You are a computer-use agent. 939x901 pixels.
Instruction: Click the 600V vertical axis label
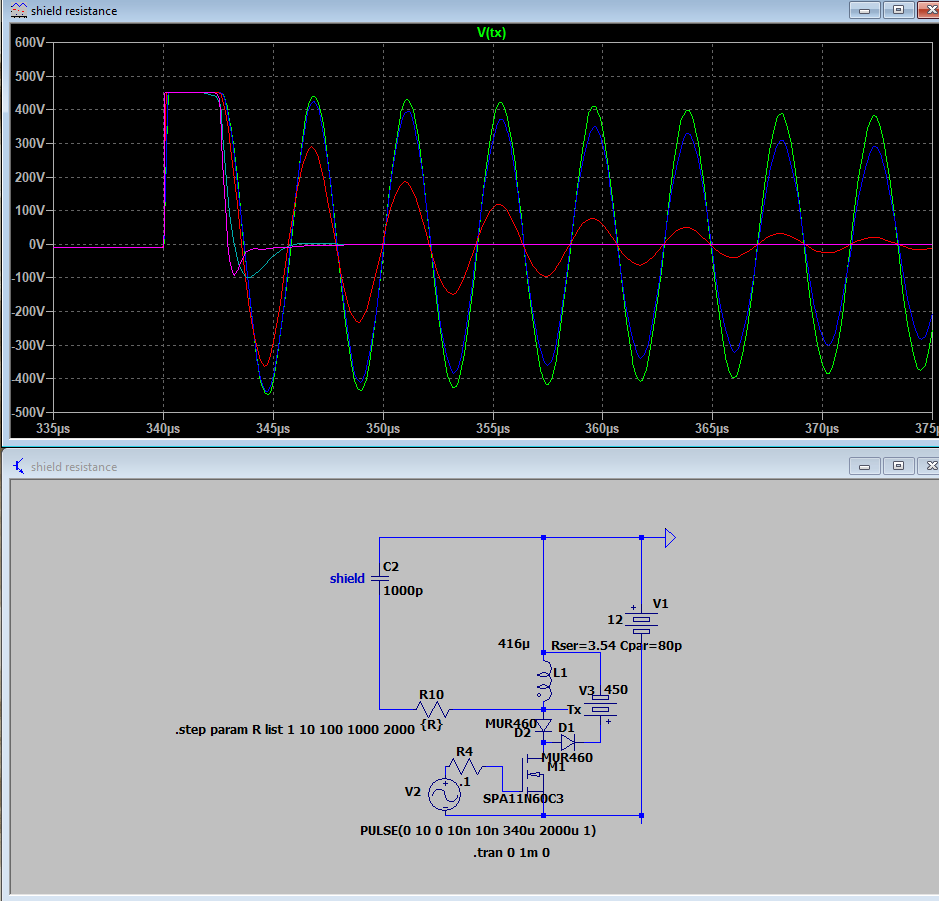click(x=29, y=44)
